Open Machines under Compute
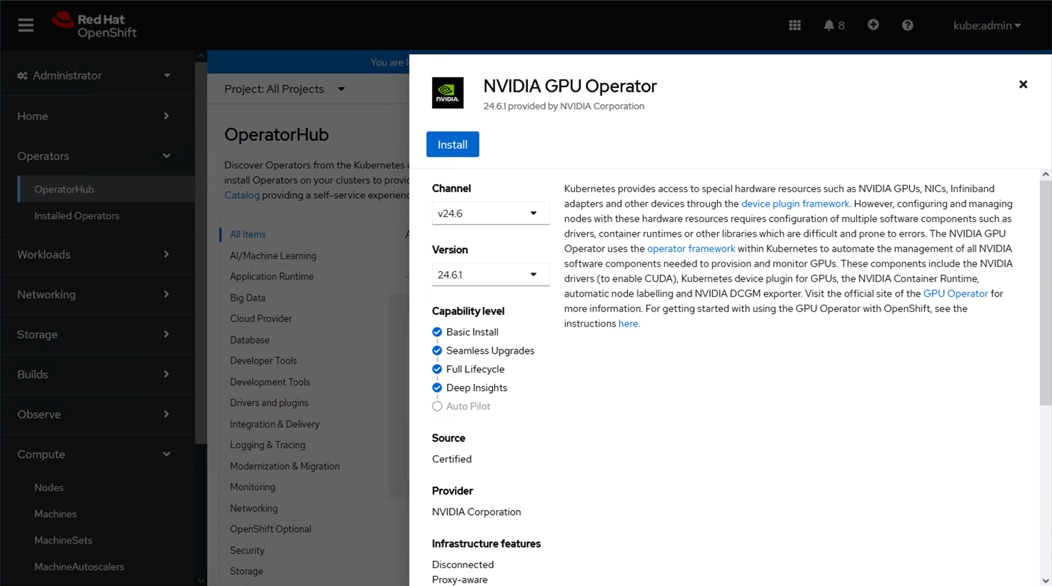 point(55,514)
